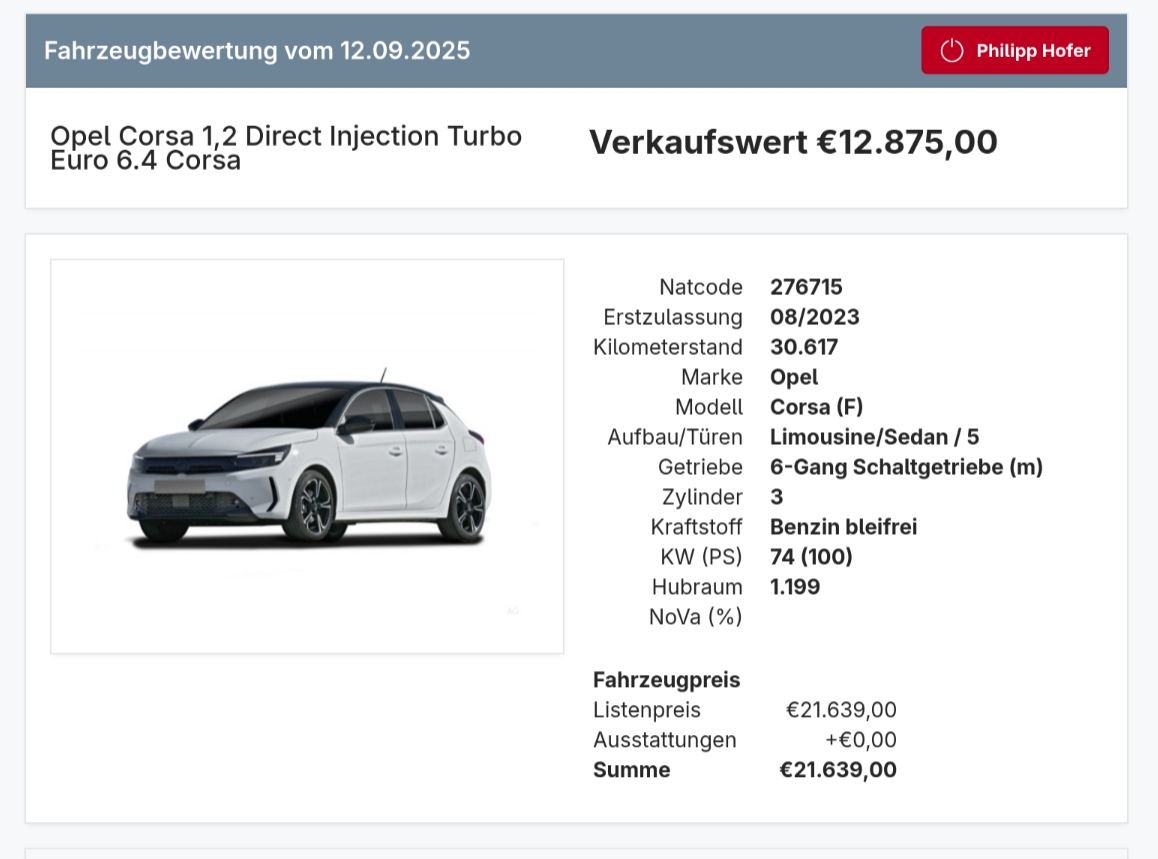
Task: Click the Ausstattungen amount +€0,00
Action: point(860,740)
